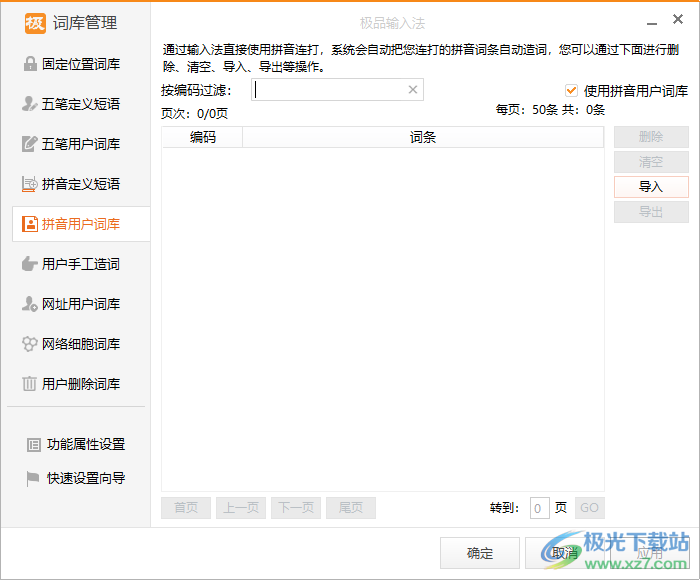Click the icon beside 网址用户词库

(x=29, y=304)
